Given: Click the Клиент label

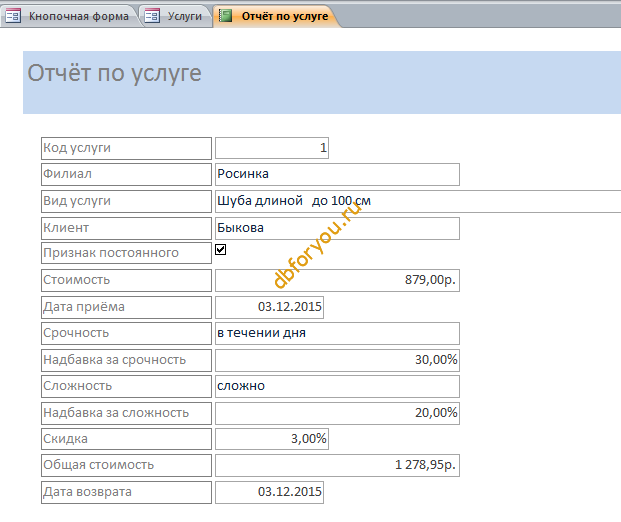Looking at the screenshot, I should pos(126,228).
